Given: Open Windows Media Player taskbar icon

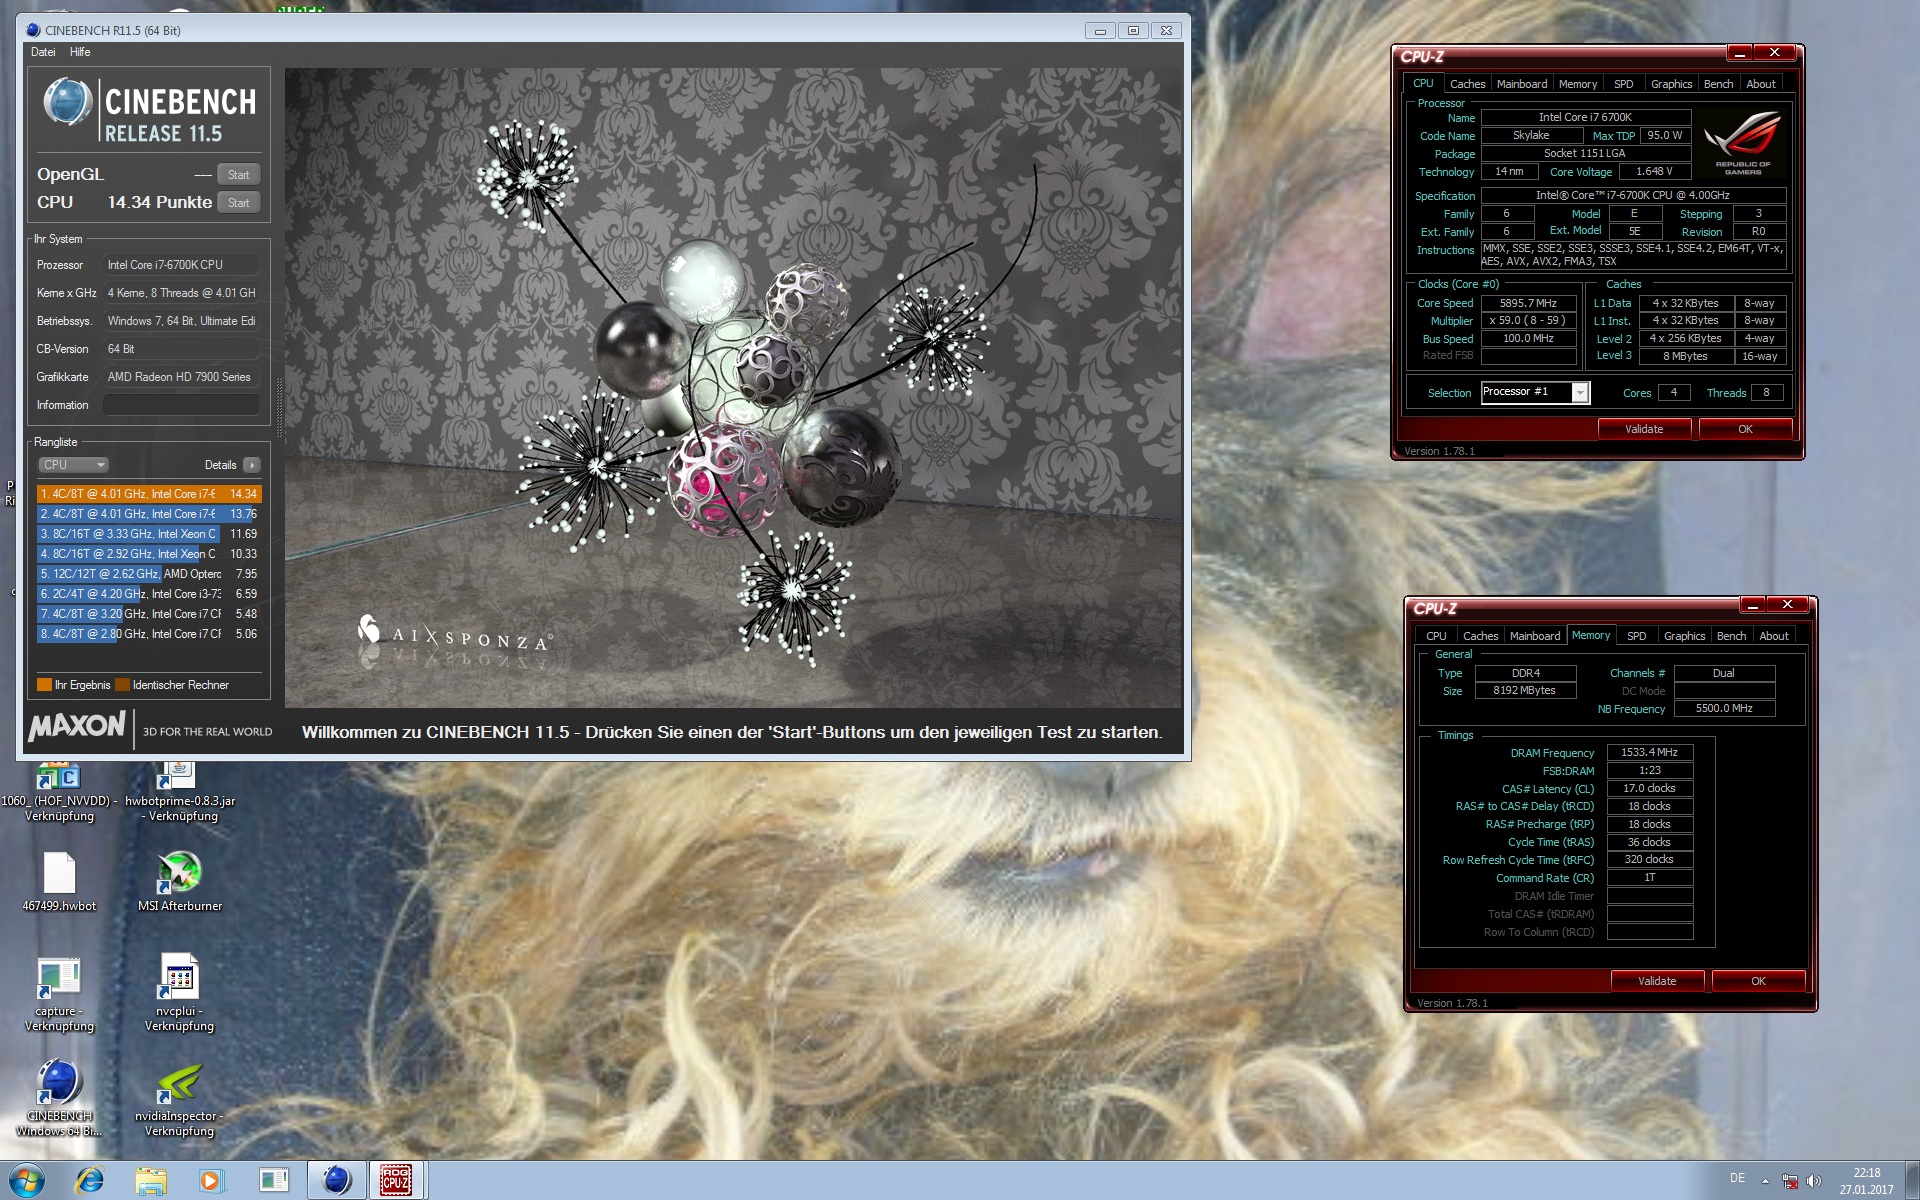Looking at the screenshot, I should (211, 1181).
